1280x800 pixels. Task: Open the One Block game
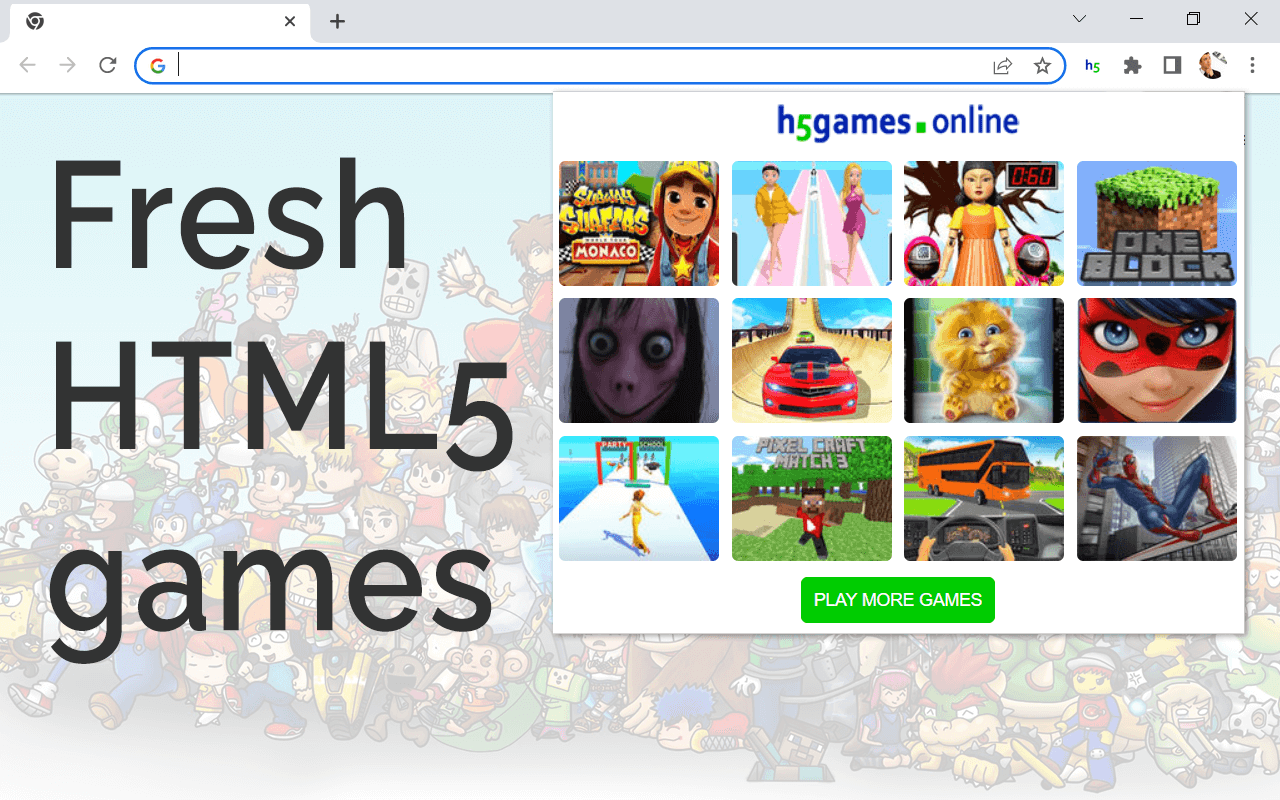pyautogui.click(x=1157, y=223)
